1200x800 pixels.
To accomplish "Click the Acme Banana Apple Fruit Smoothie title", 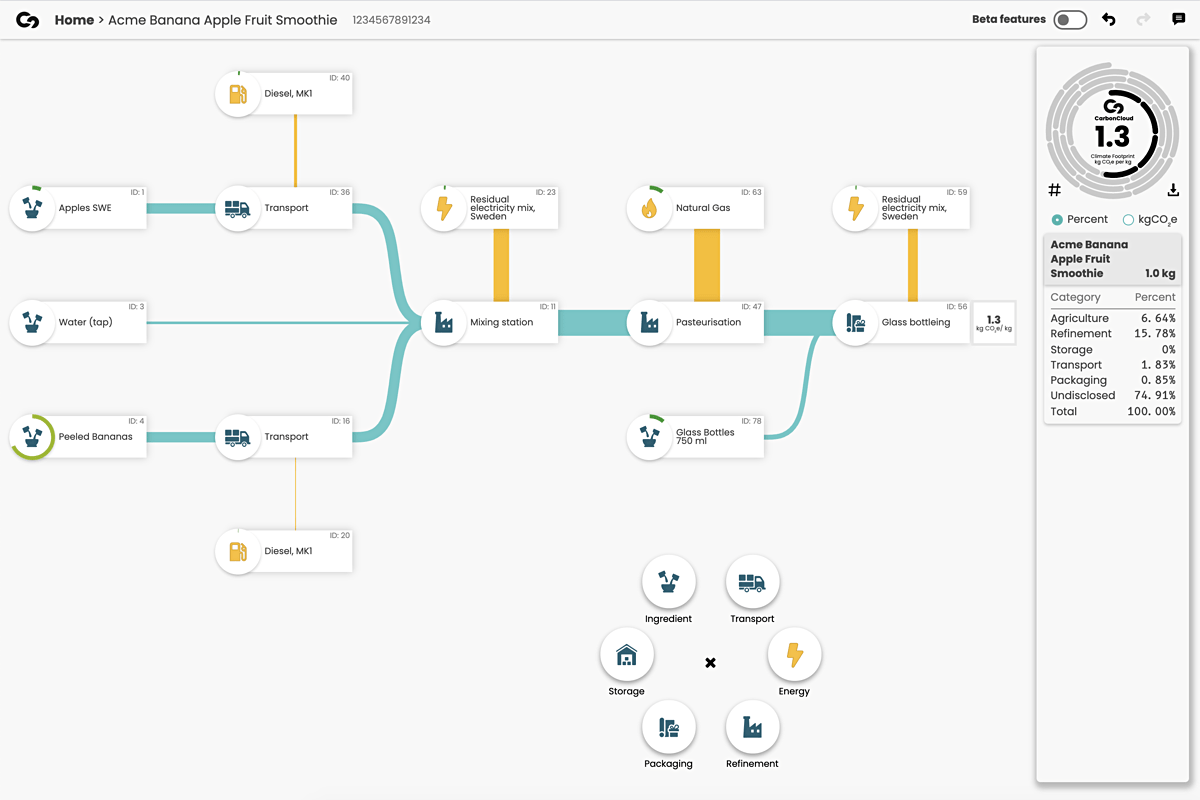I will pos(222,20).
